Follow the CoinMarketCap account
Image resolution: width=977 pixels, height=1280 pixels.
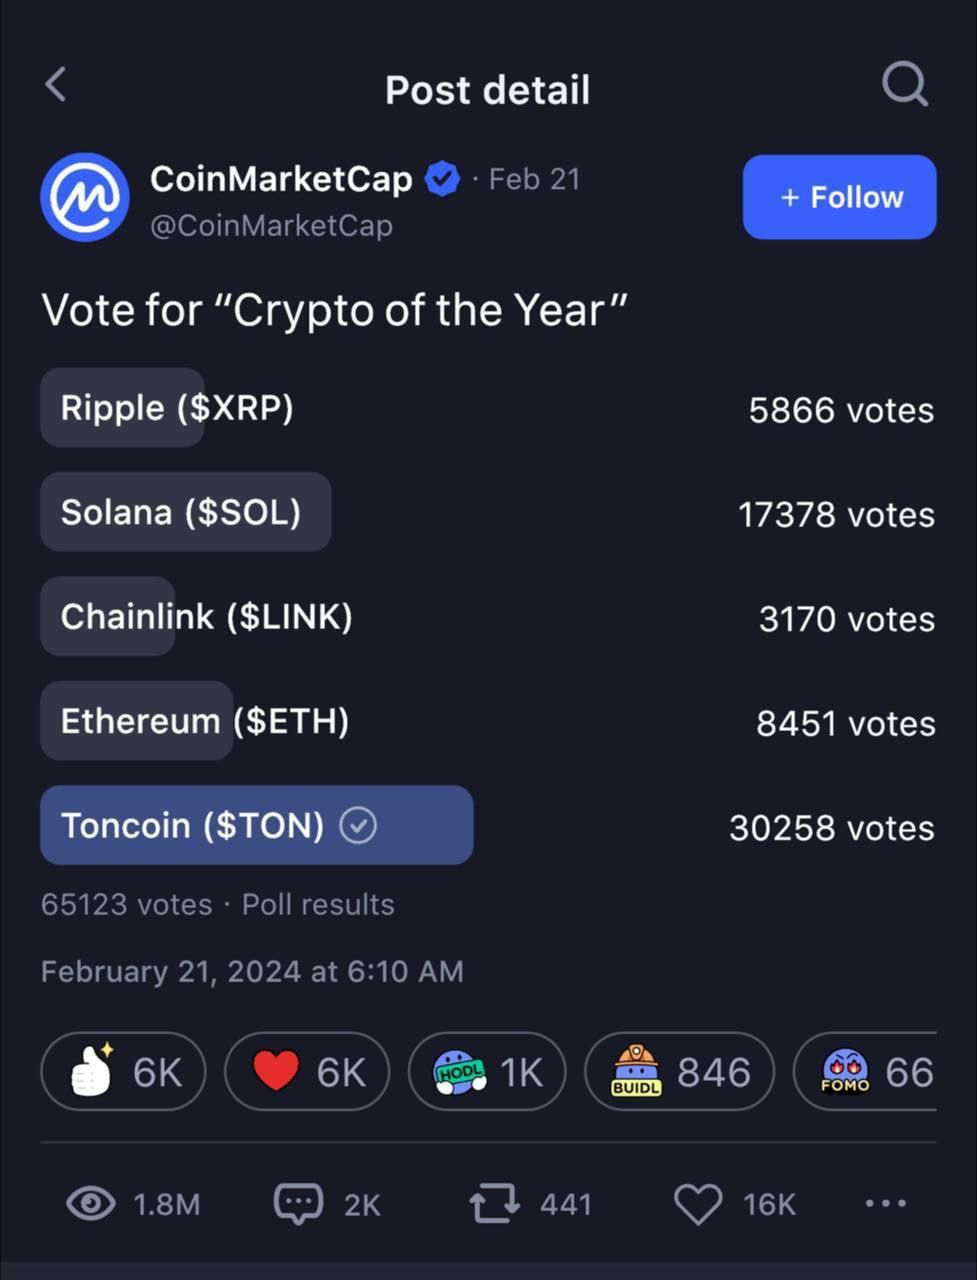tap(839, 197)
